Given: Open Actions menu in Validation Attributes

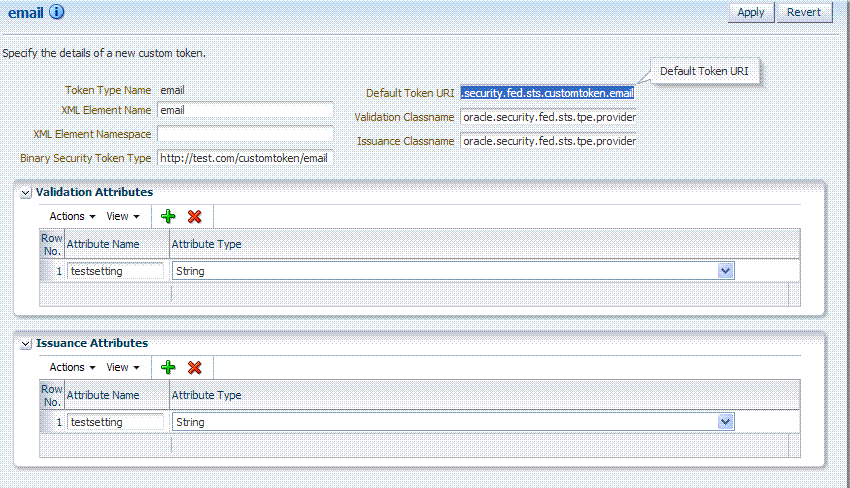Looking at the screenshot, I should pos(72,216).
